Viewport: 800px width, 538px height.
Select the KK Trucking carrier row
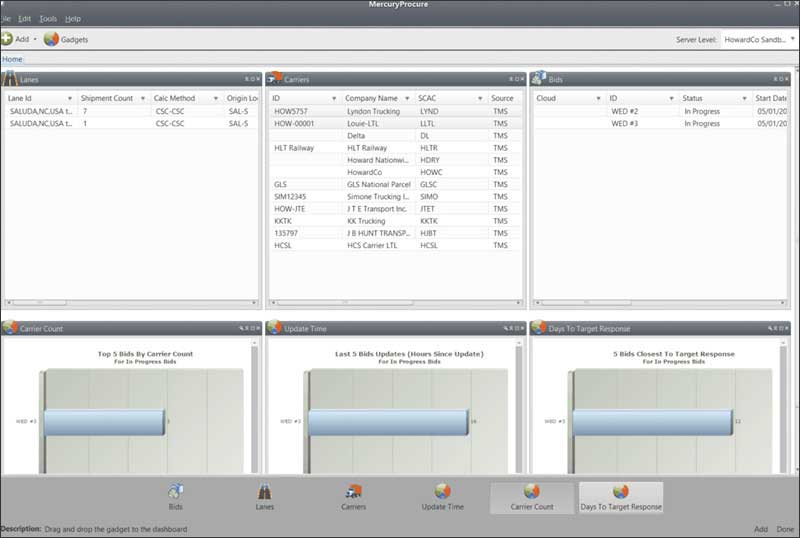pyautogui.click(x=396, y=221)
